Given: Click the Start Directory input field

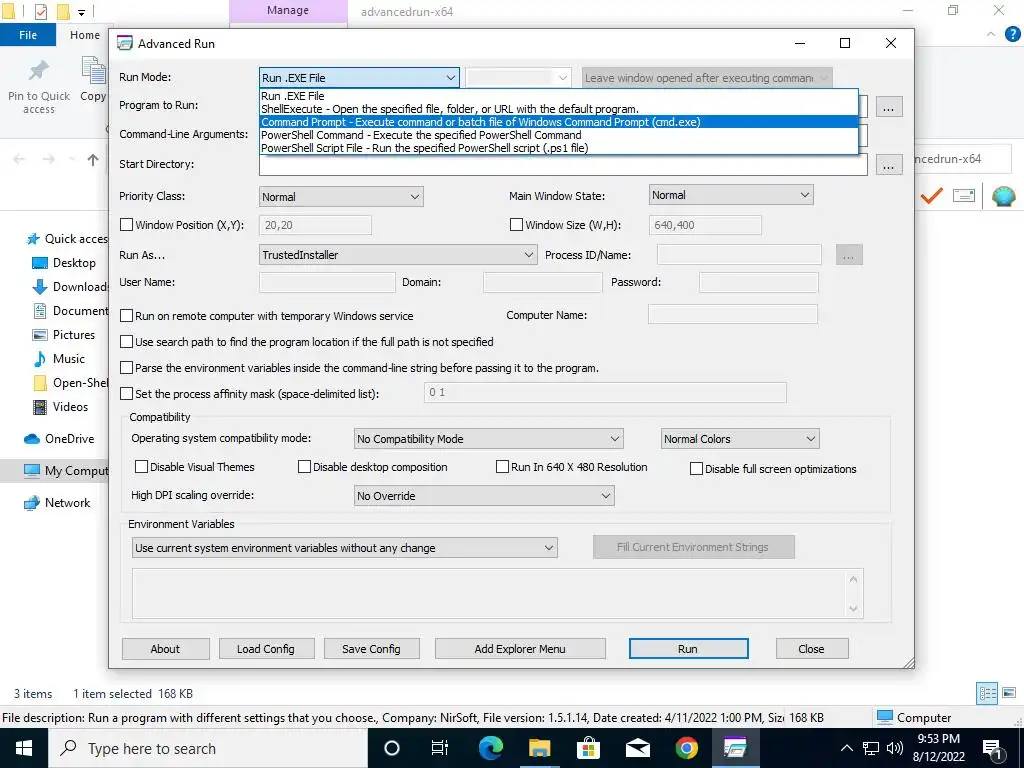Looking at the screenshot, I should [x=563, y=165].
